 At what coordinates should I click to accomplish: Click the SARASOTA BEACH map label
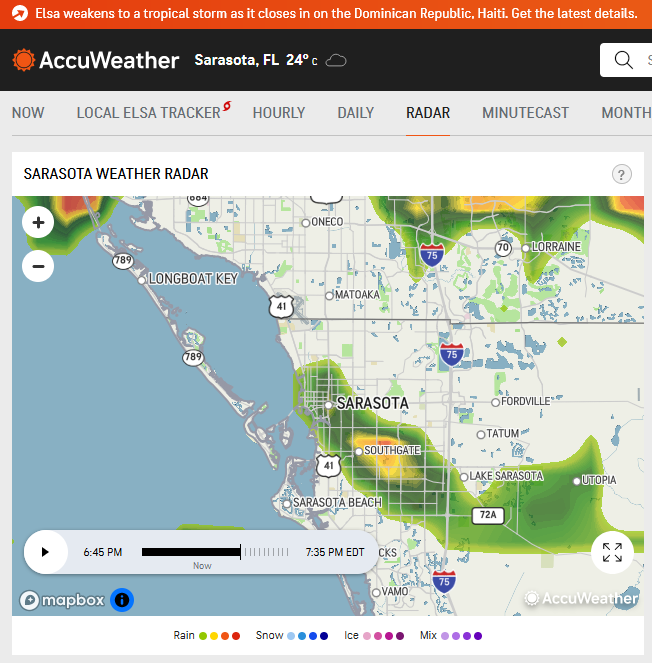pyautogui.click(x=337, y=502)
